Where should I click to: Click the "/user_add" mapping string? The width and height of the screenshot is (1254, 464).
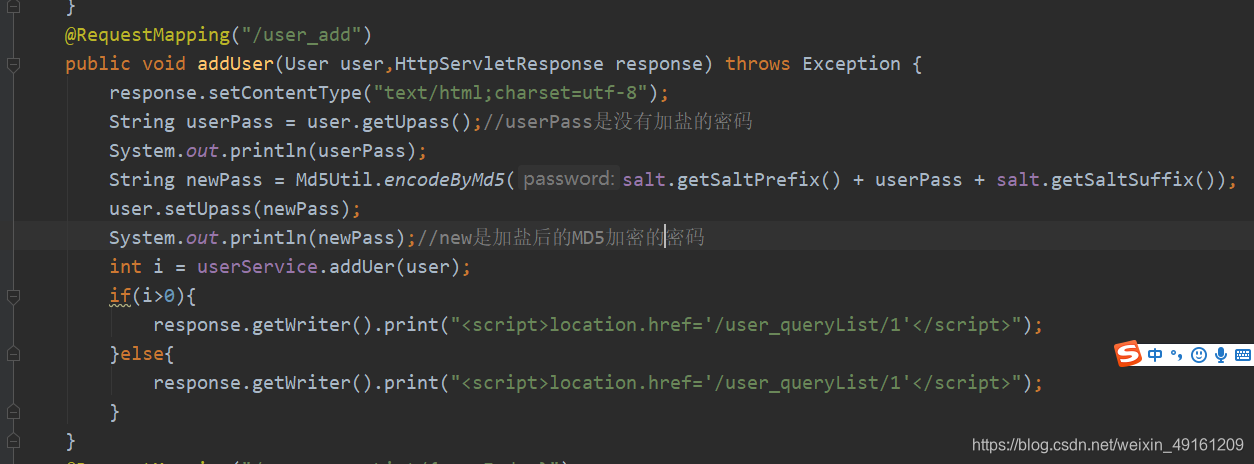click(x=301, y=35)
